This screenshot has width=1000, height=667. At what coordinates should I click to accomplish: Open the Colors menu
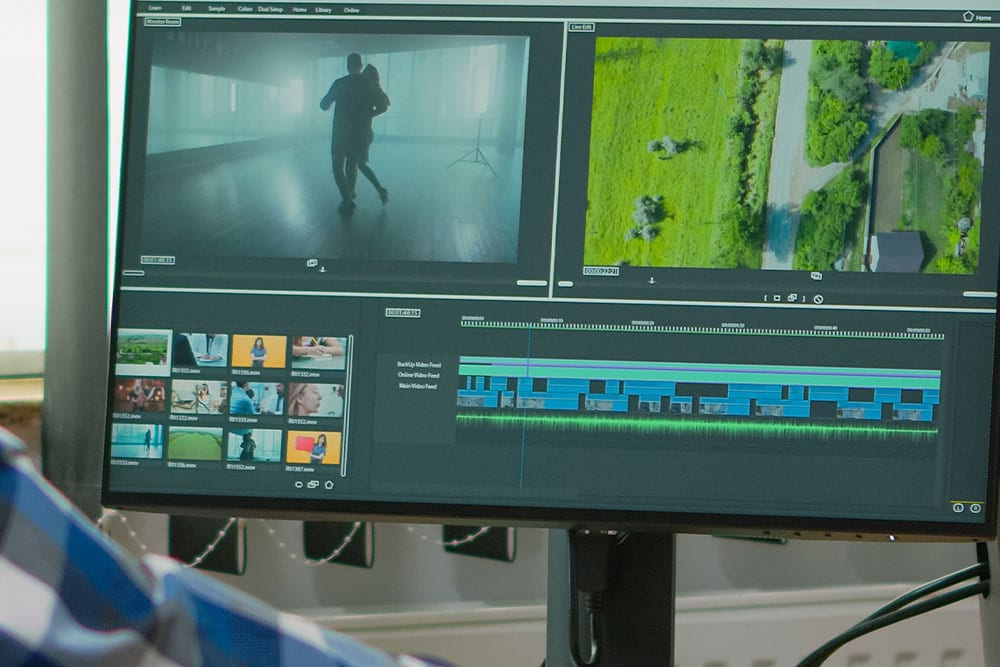245,9
